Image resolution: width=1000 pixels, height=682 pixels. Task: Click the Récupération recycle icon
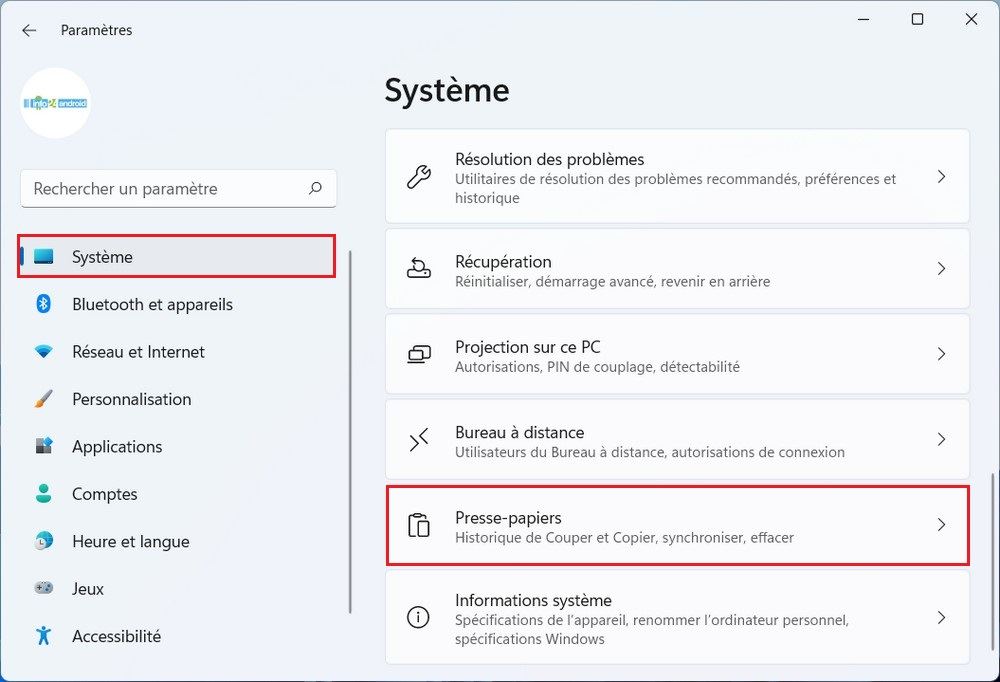click(x=418, y=268)
